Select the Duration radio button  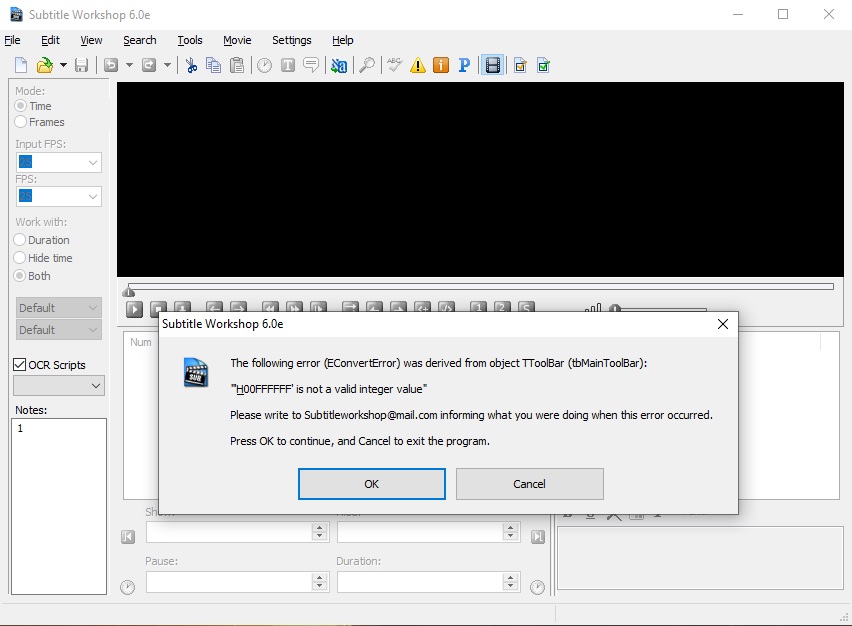pos(20,240)
